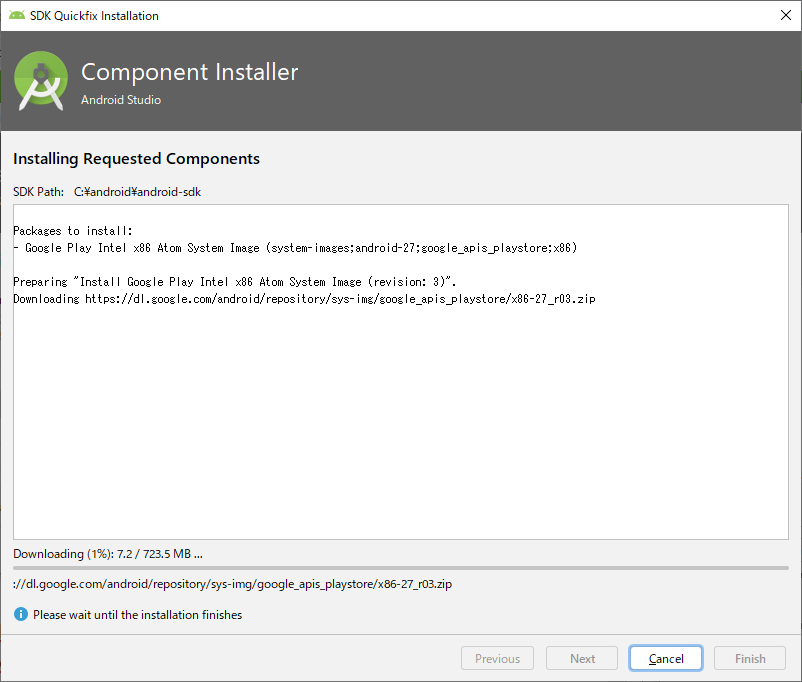
Task: Click inside the installation log text area
Action: coord(400,420)
